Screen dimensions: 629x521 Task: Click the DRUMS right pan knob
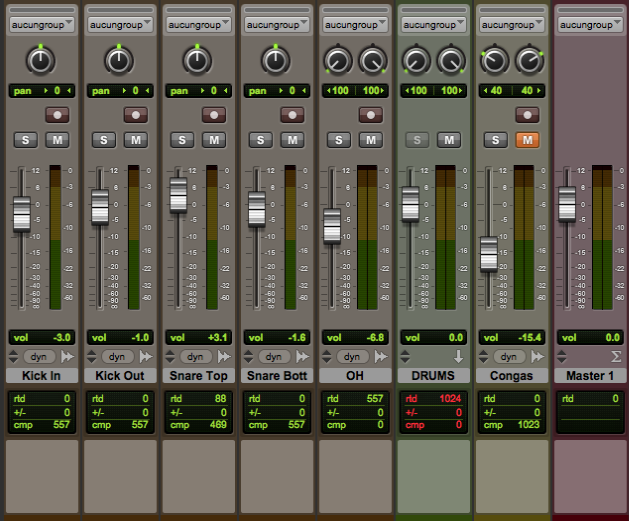tap(451, 61)
